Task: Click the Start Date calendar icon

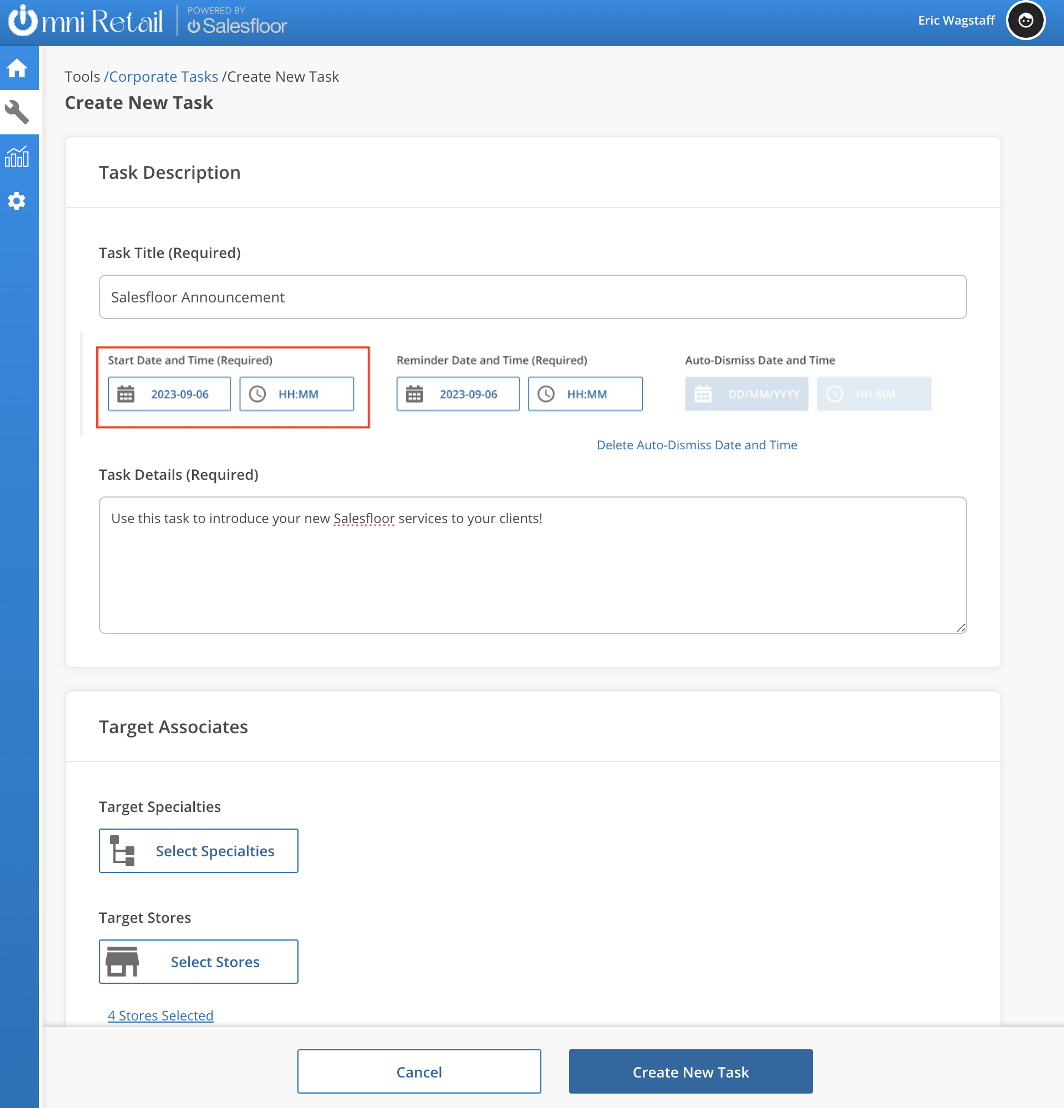Action: pyautogui.click(x=126, y=394)
